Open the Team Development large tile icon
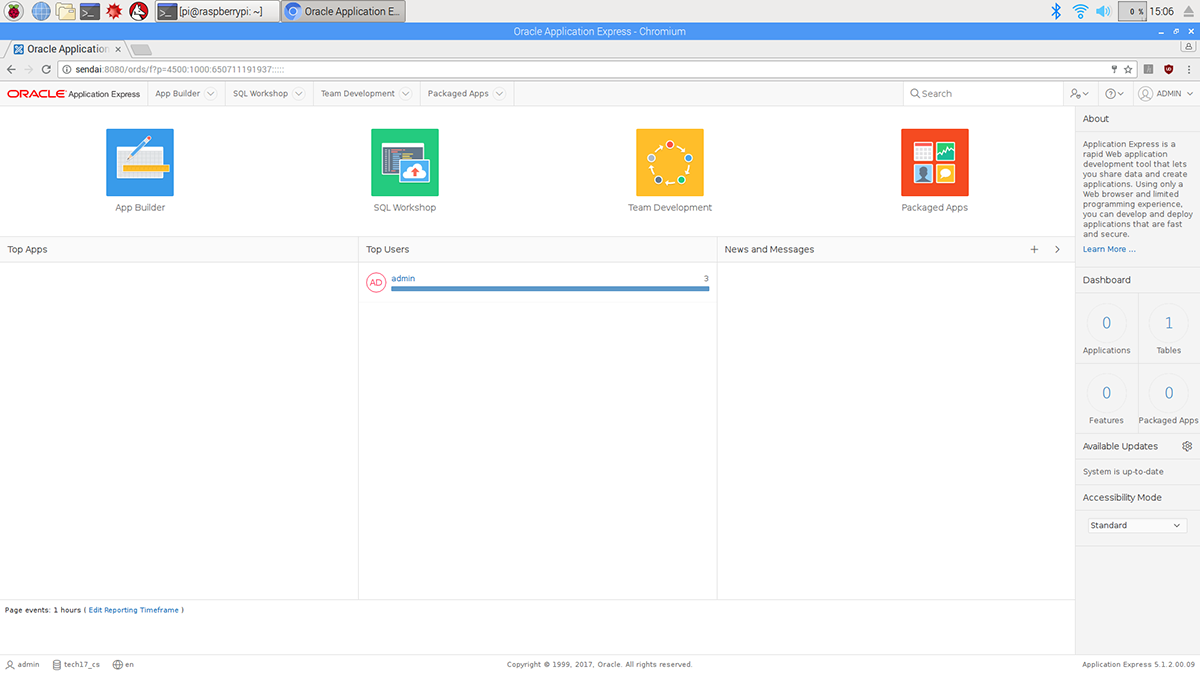Viewport: 1200px width, 675px height. coord(670,162)
